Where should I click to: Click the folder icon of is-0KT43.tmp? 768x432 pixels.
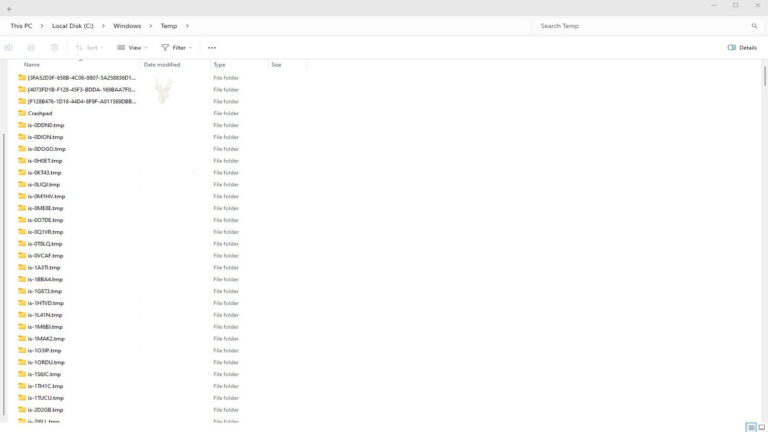pyautogui.click(x=22, y=172)
